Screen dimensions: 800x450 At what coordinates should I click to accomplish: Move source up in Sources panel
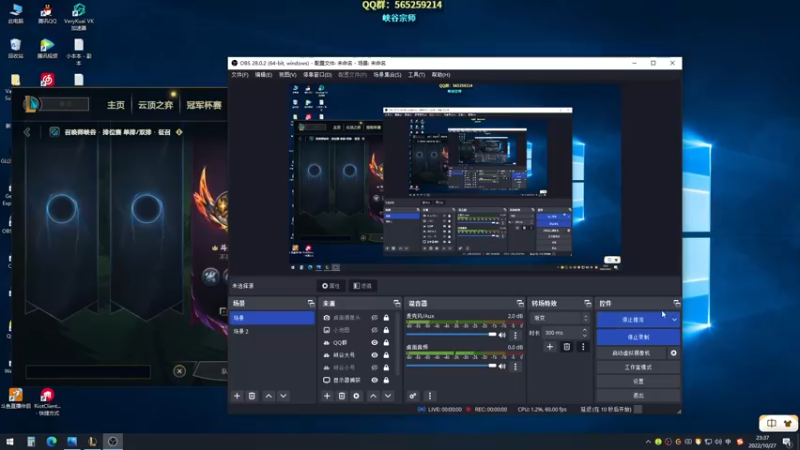point(373,396)
